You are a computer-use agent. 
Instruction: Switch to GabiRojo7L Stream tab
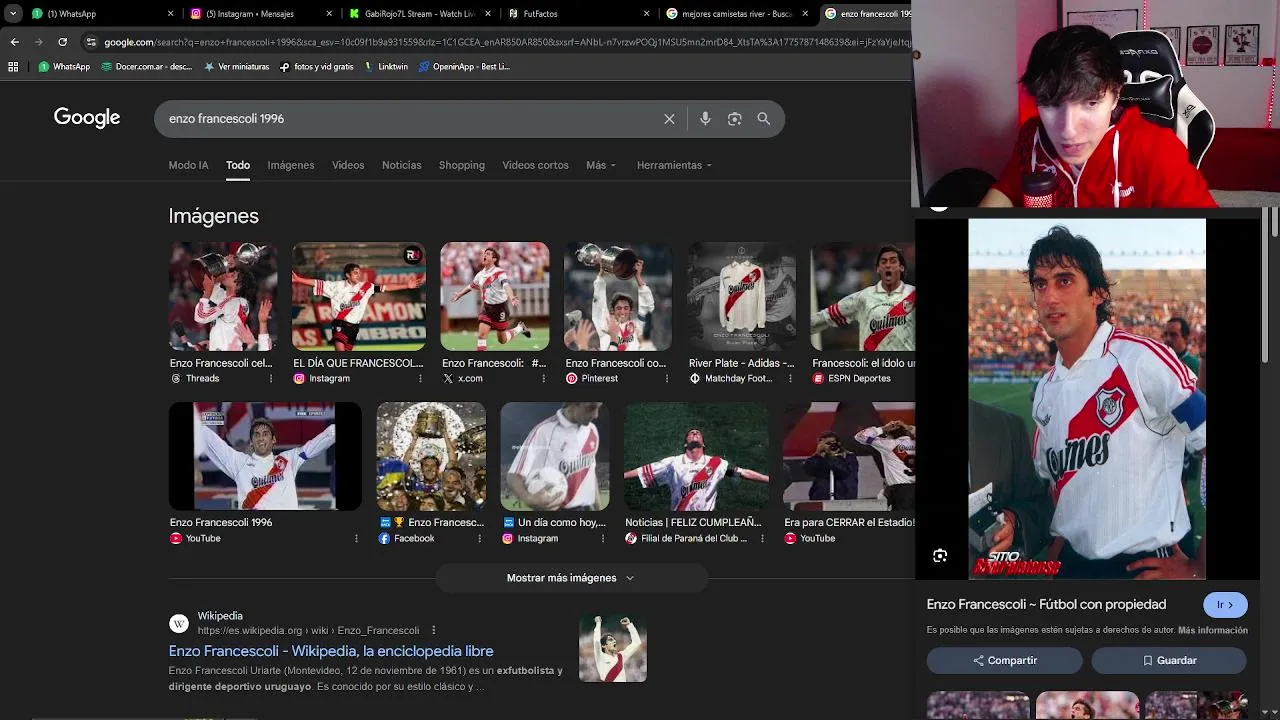click(x=418, y=14)
